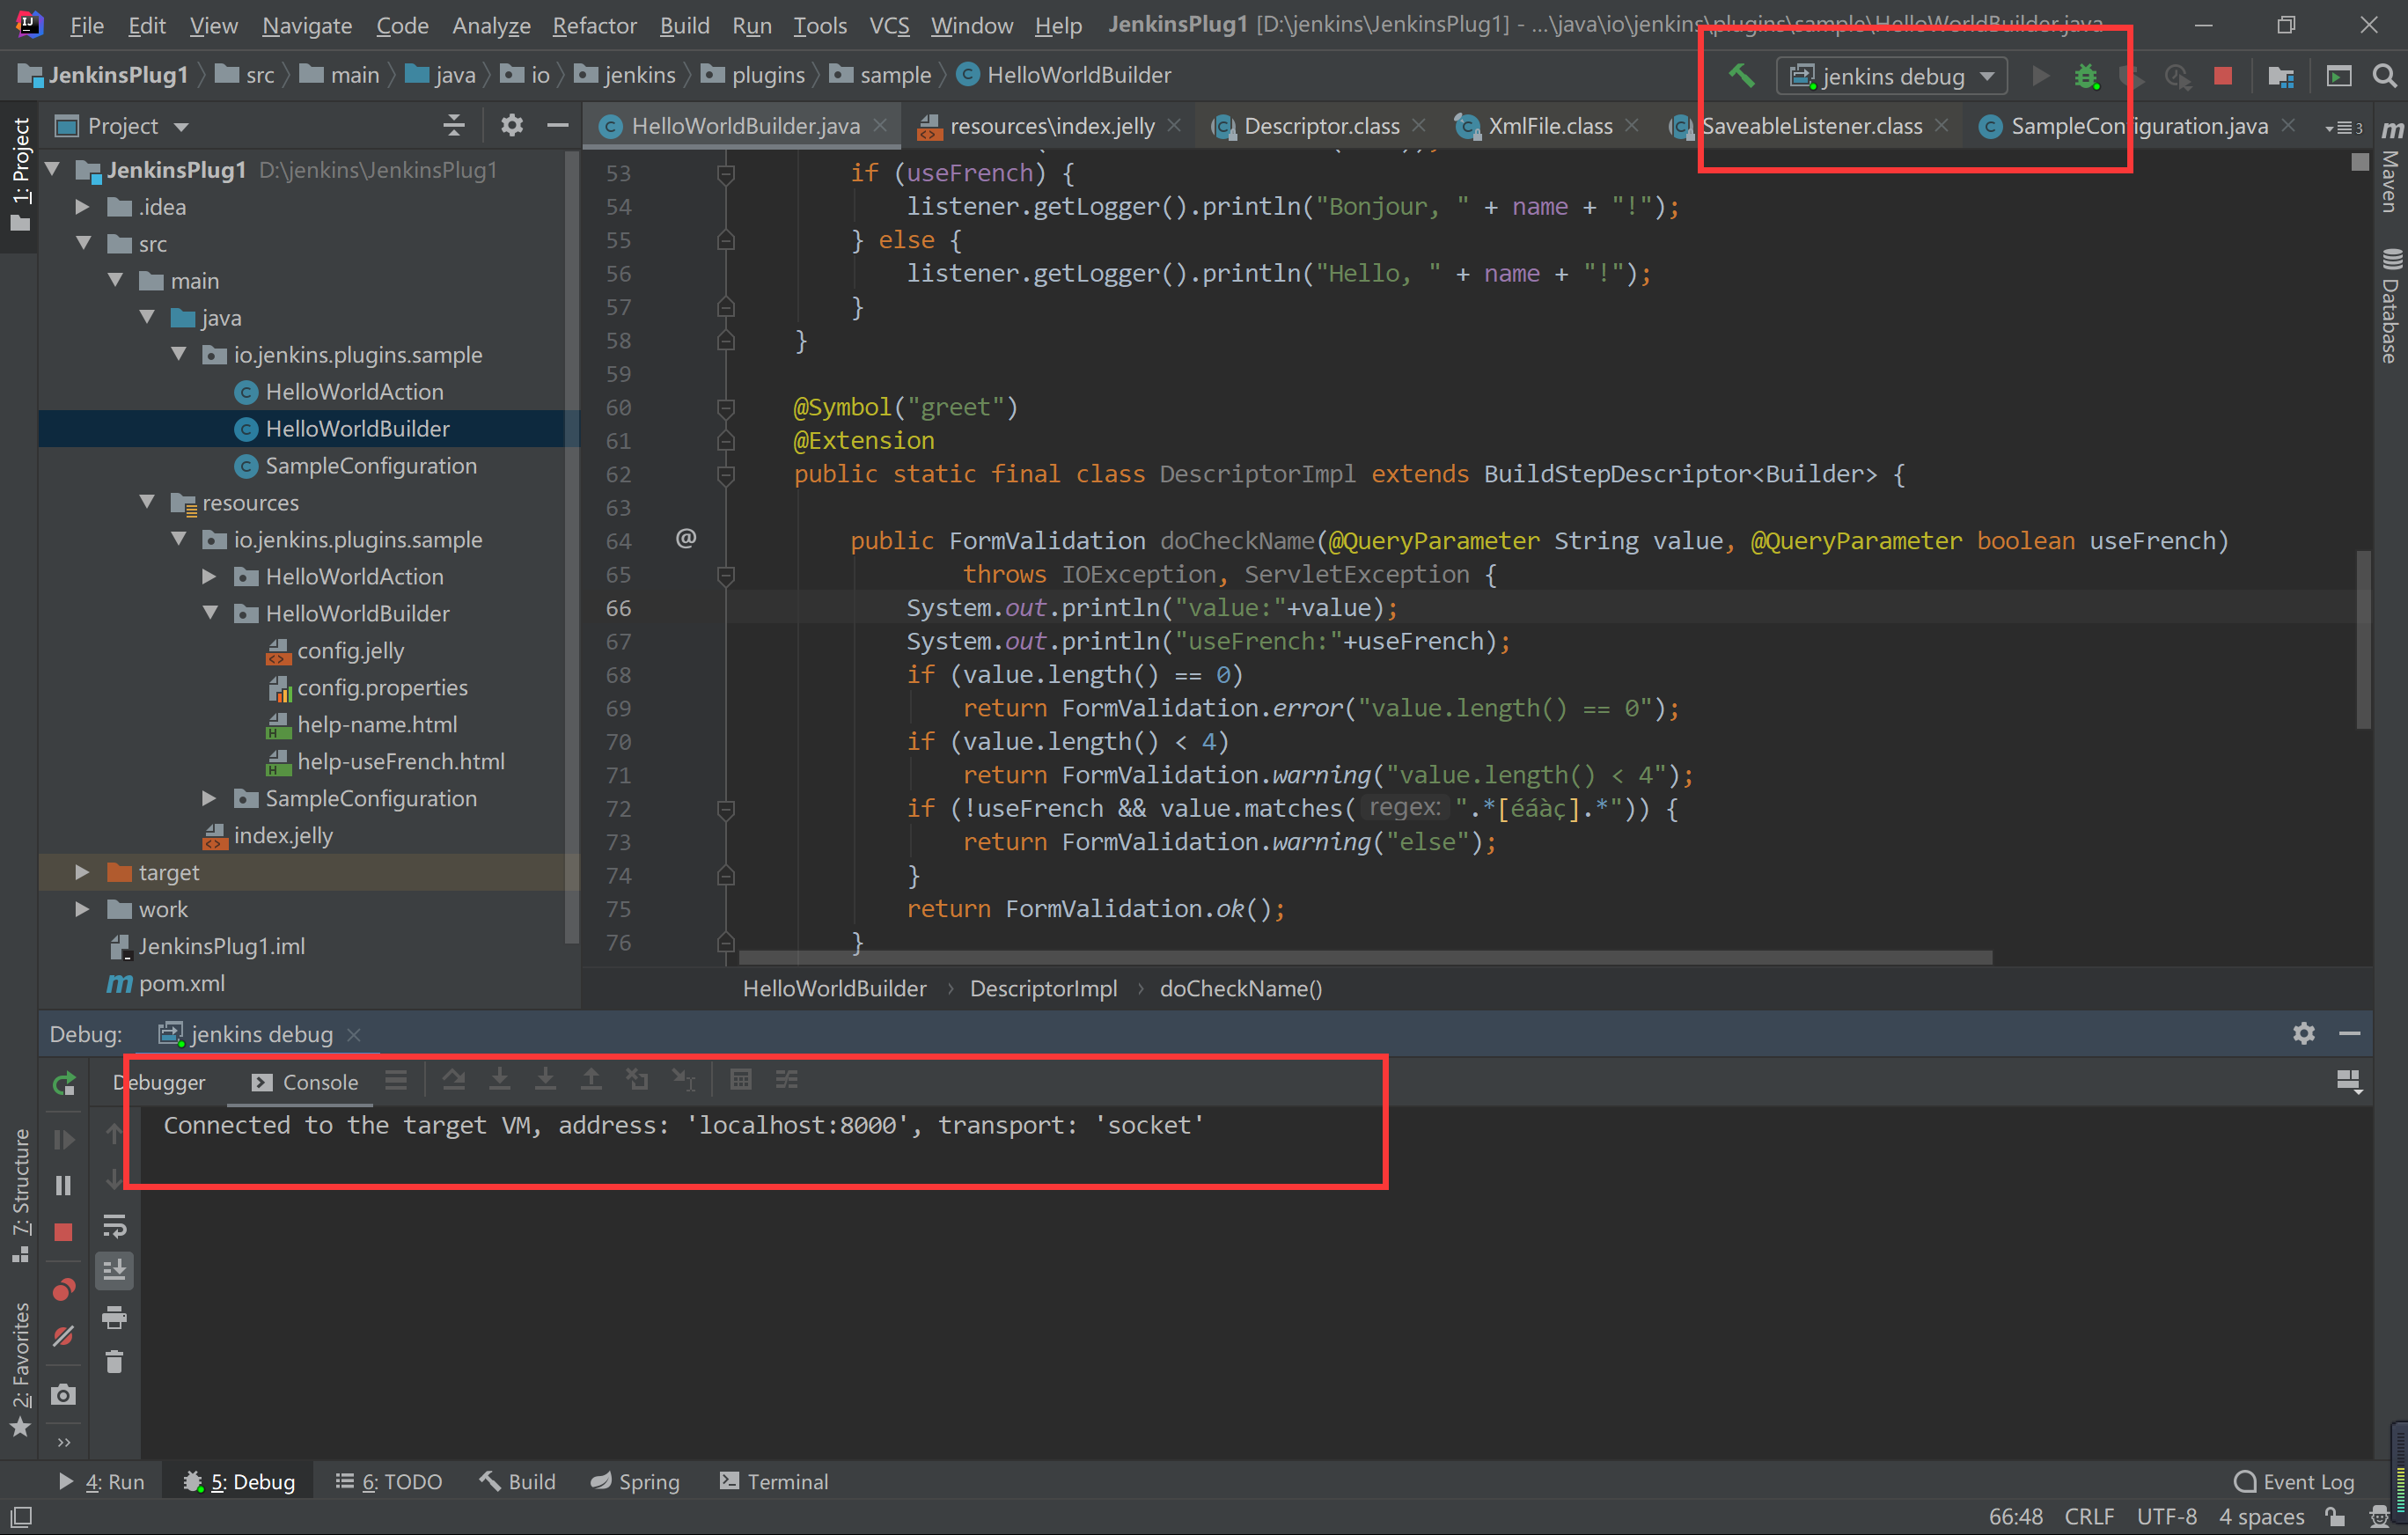The width and height of the screenshot is (2408, 1535).
Task: Toggle Mute Breakpoints in debug sidebar
Action: (64, 1337)
